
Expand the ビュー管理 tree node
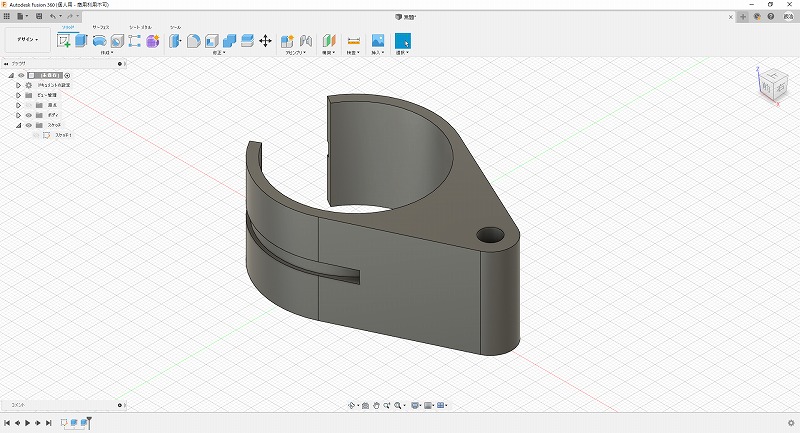18,95
